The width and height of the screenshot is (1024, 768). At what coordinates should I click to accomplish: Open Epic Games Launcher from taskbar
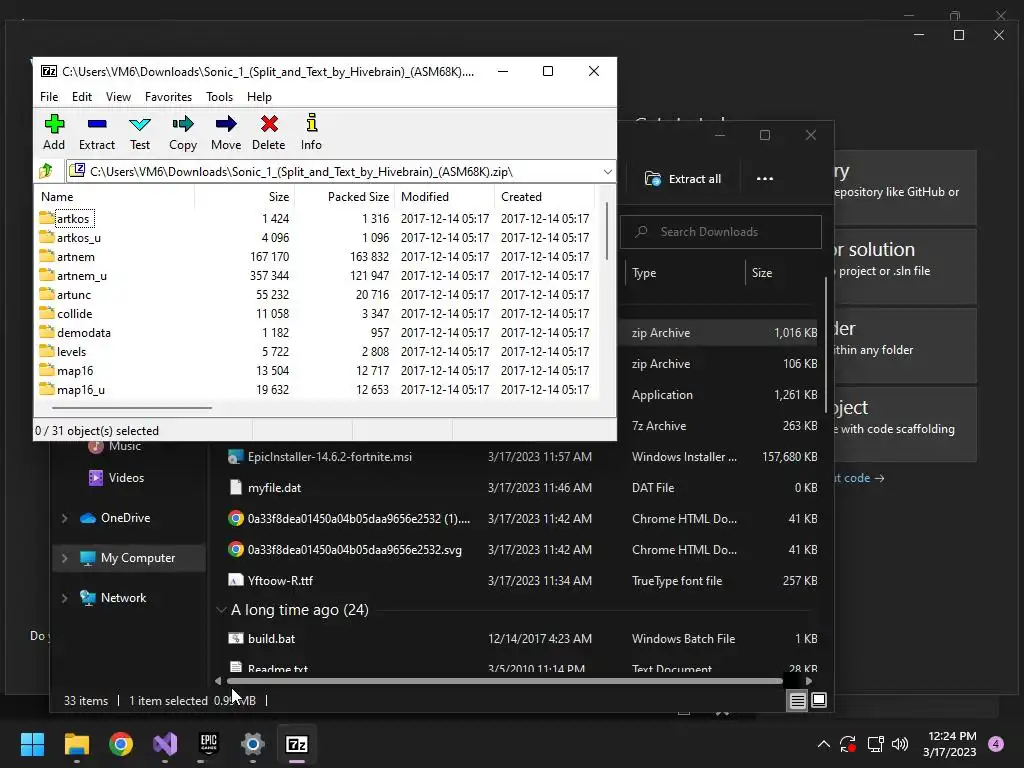pyautogui.click(x=208, y=744)
